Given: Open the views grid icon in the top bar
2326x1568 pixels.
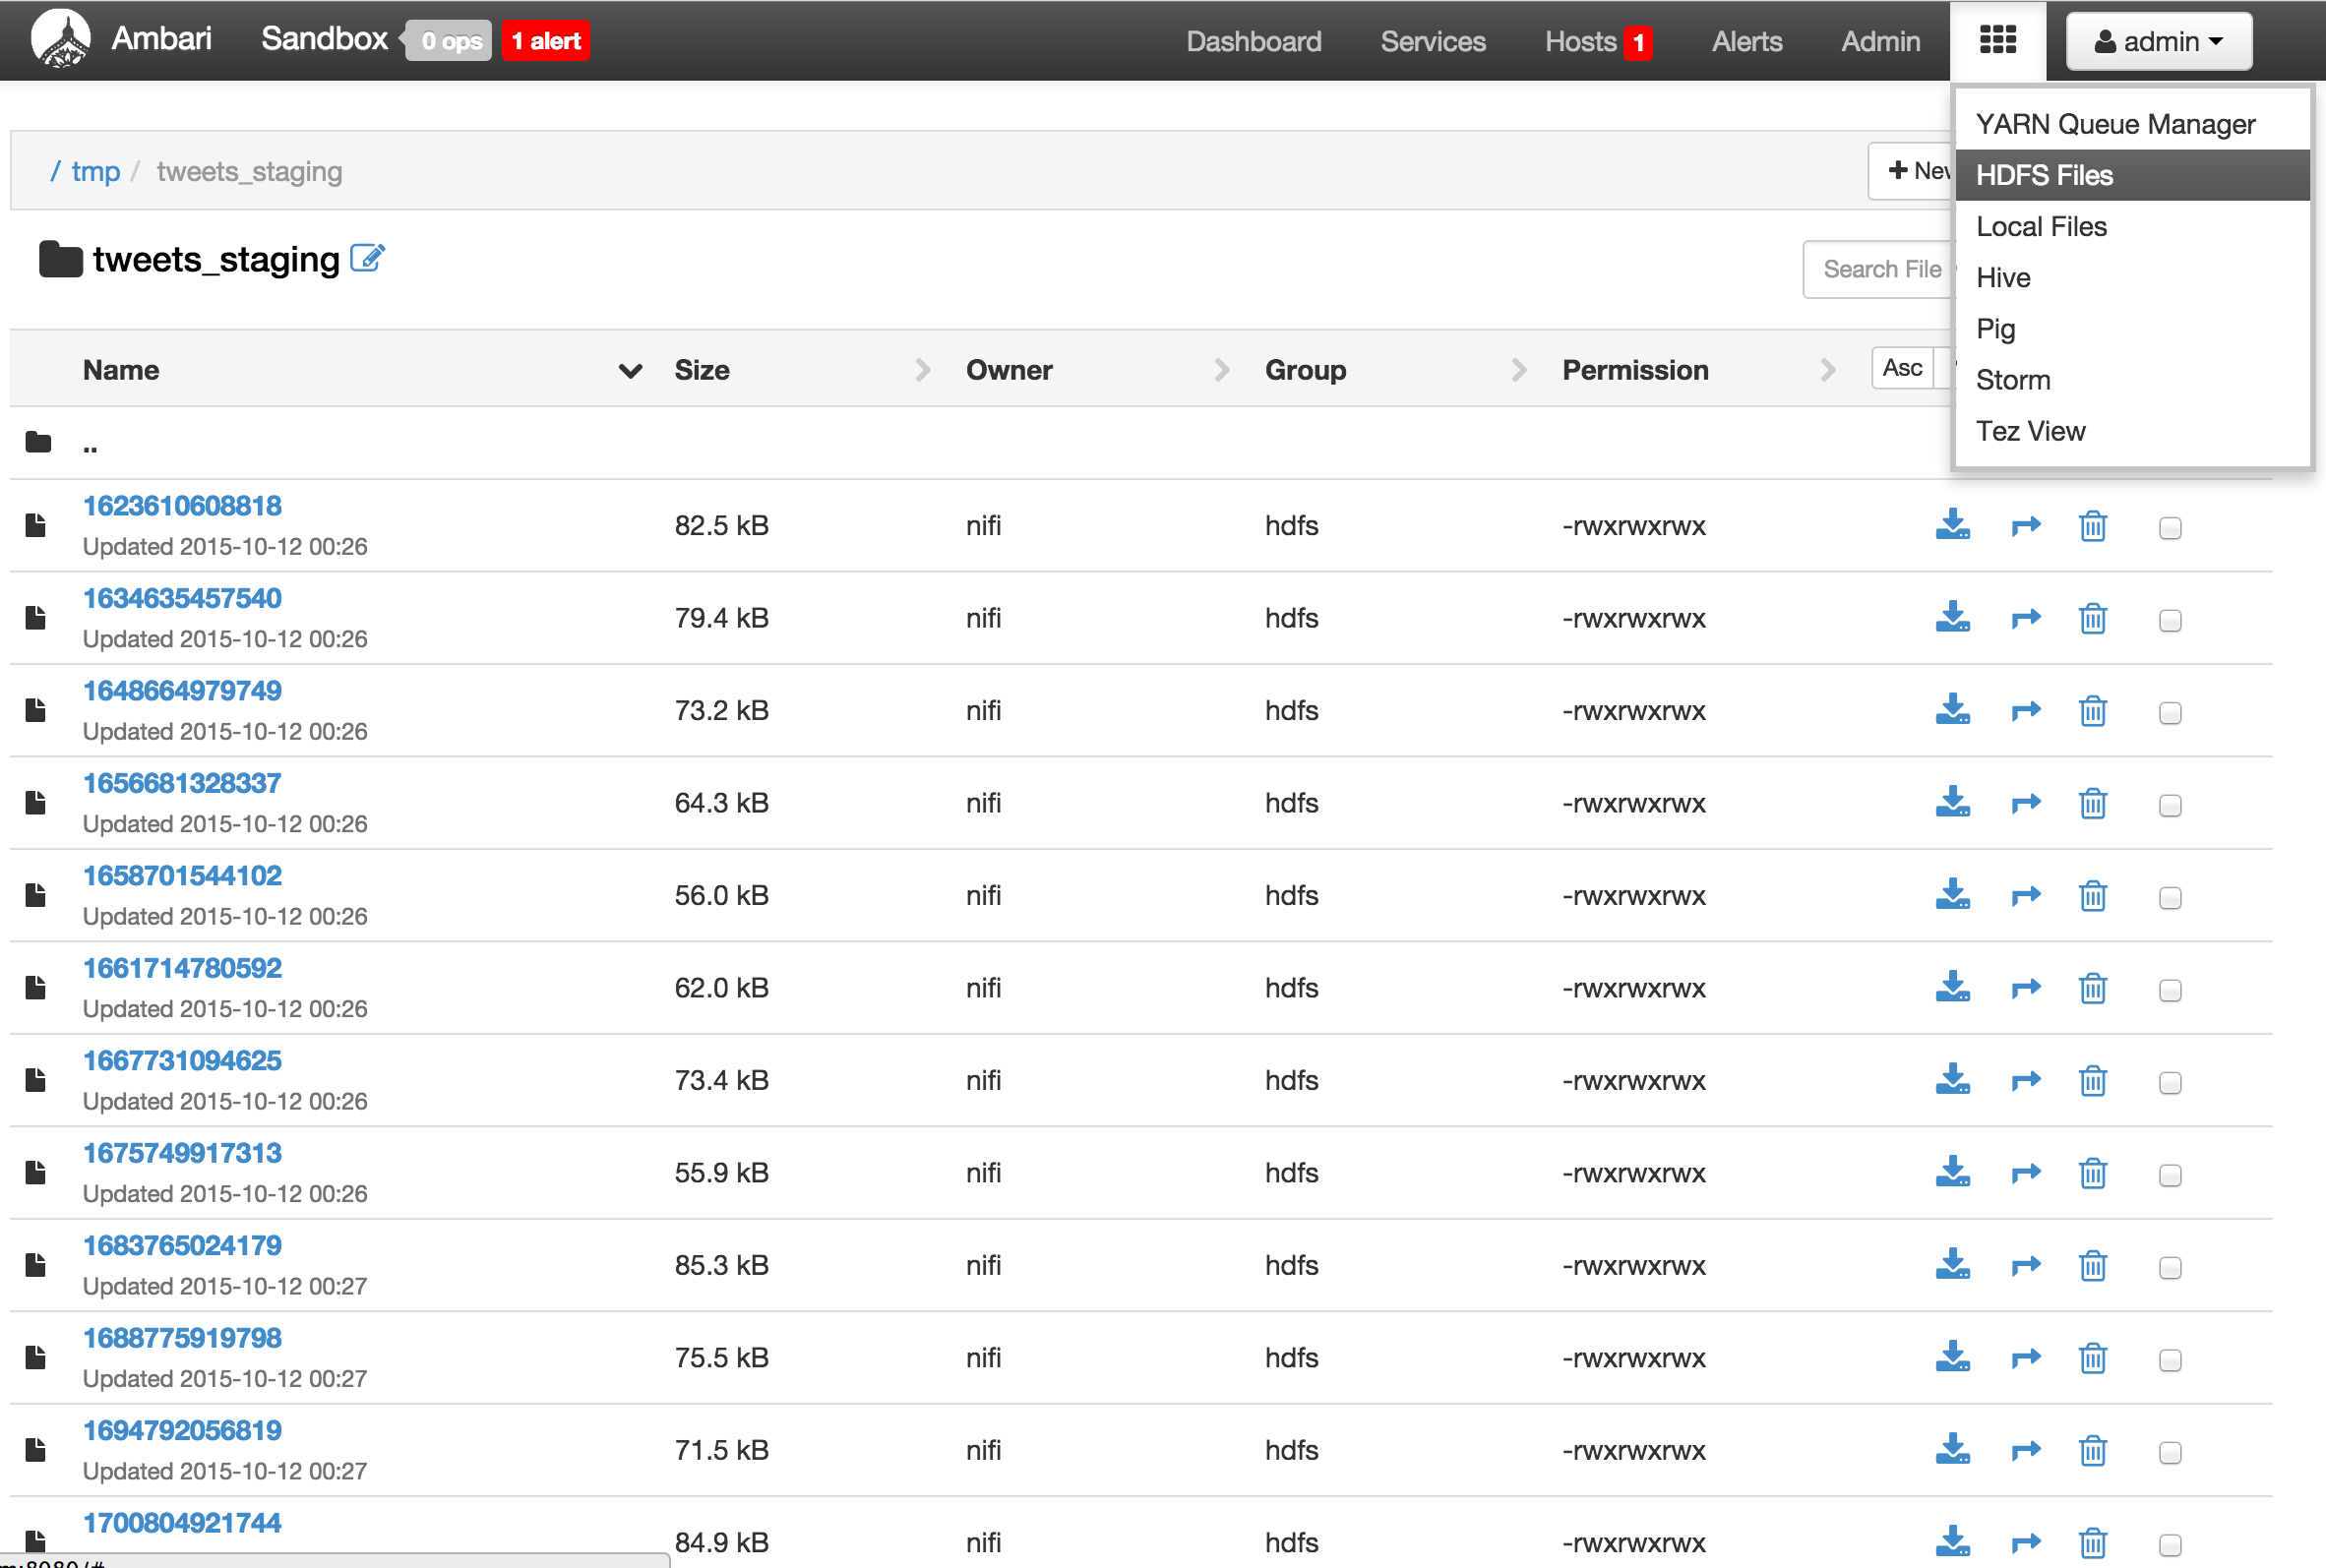Looking at the screenshot, I should point(1997,41).
